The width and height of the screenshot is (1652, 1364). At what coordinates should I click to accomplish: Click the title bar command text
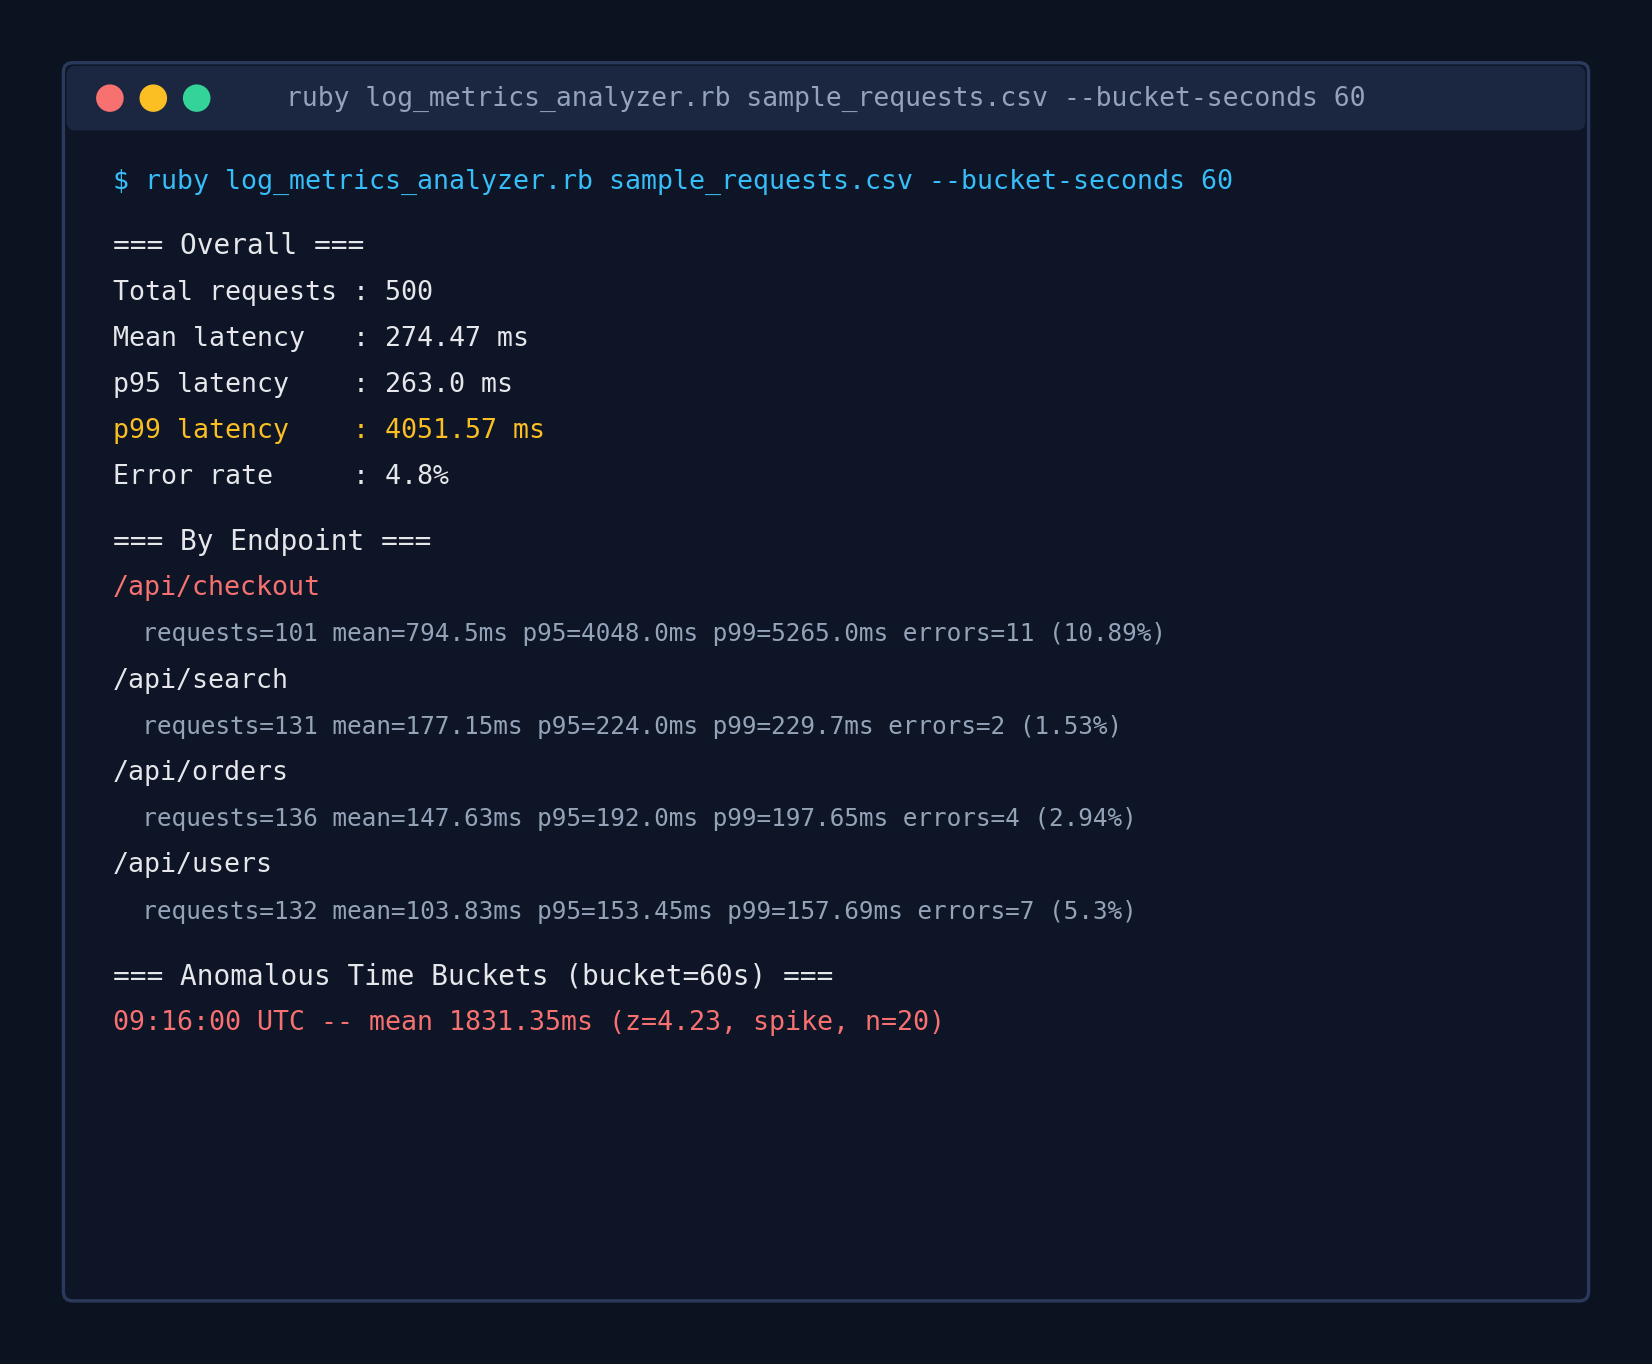pyautogui.click(x=826, y=98)
